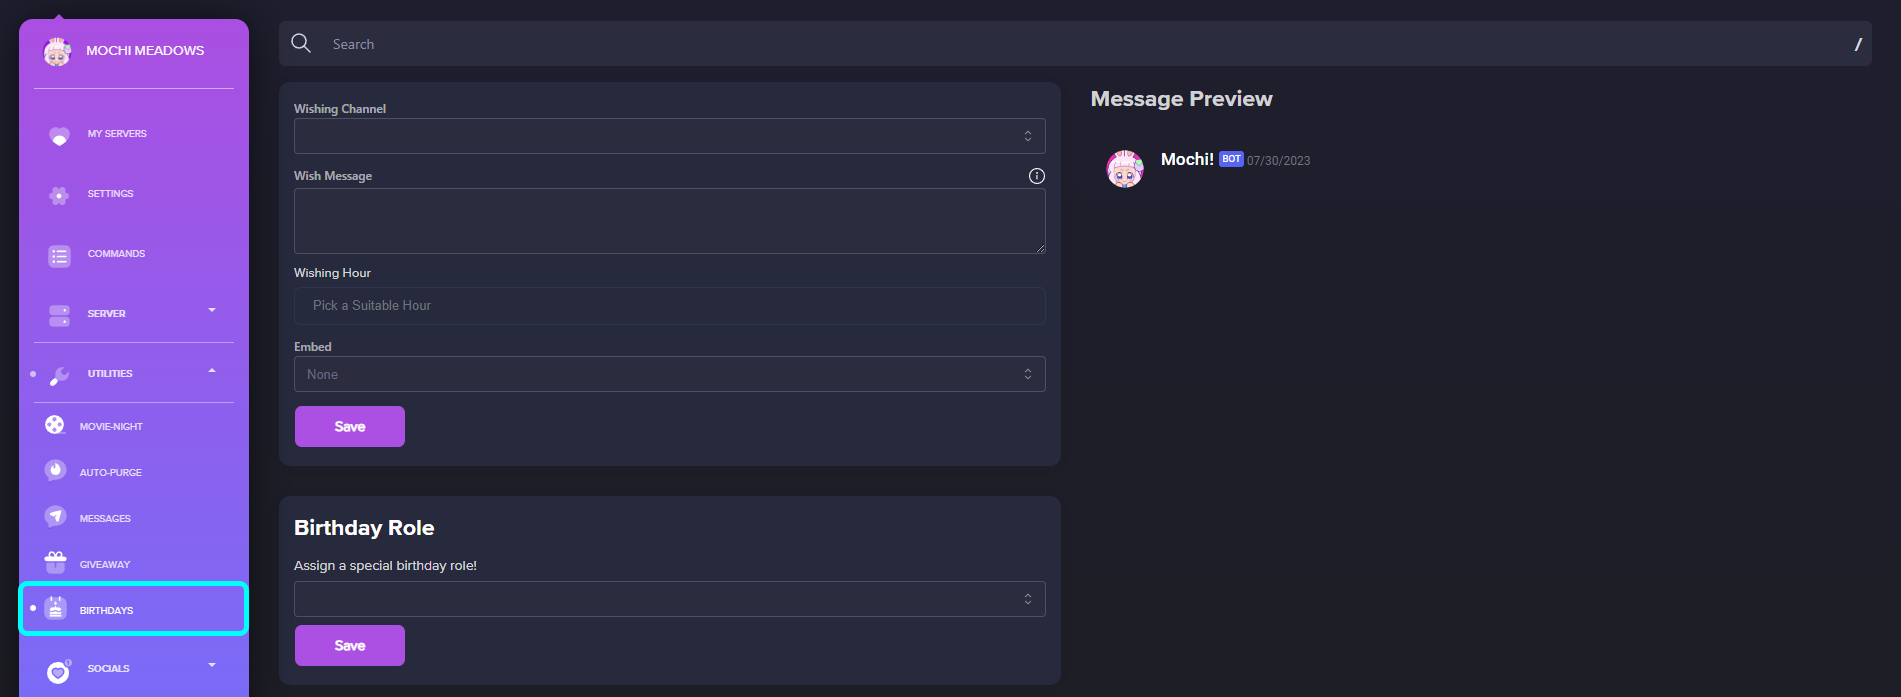The image size is (1901, 697).
Task: Click the Messages paper plane icon
Action: [x=55, y=517]
